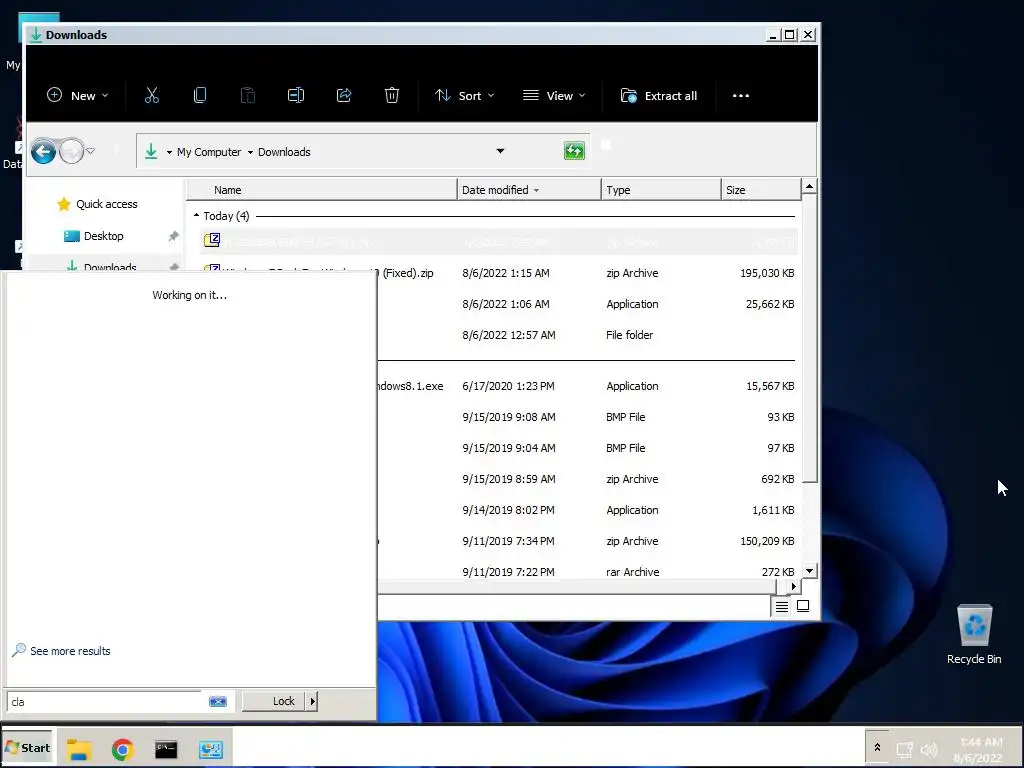This screenshot has width=1024, height=768.
Task: Select the file ending in ndows8.1.exe
Action: tap(586, 386)
